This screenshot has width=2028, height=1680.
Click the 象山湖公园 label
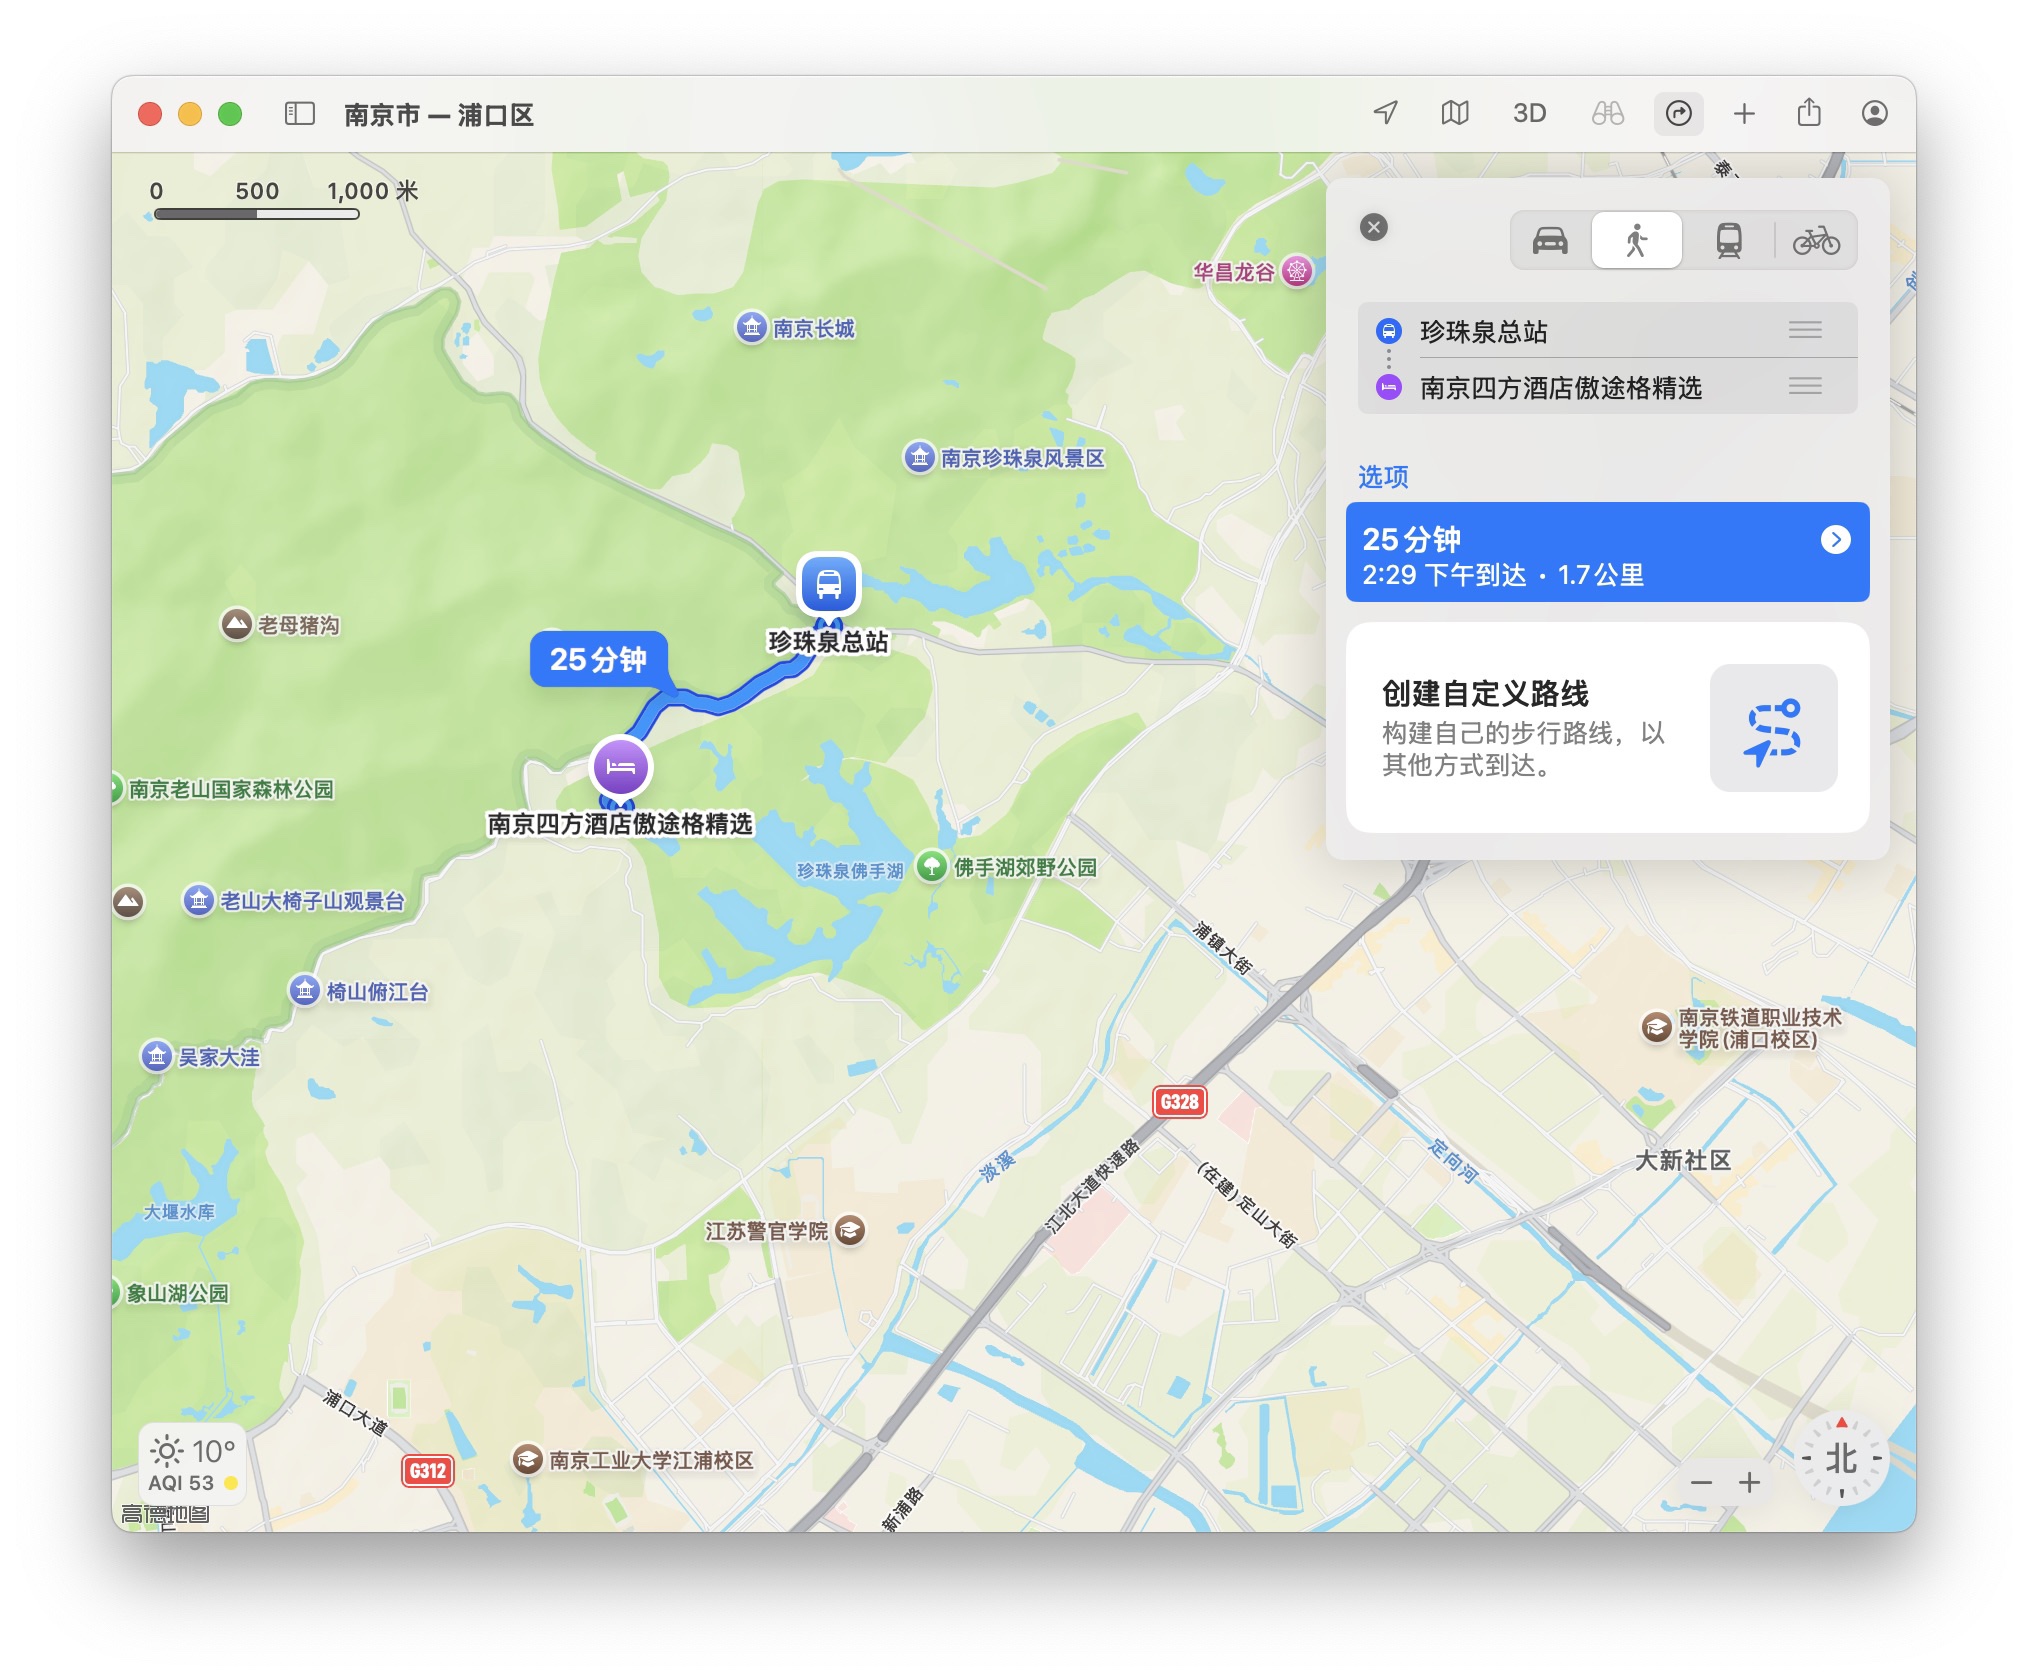pyautogui.click(x=176, y=1292)
